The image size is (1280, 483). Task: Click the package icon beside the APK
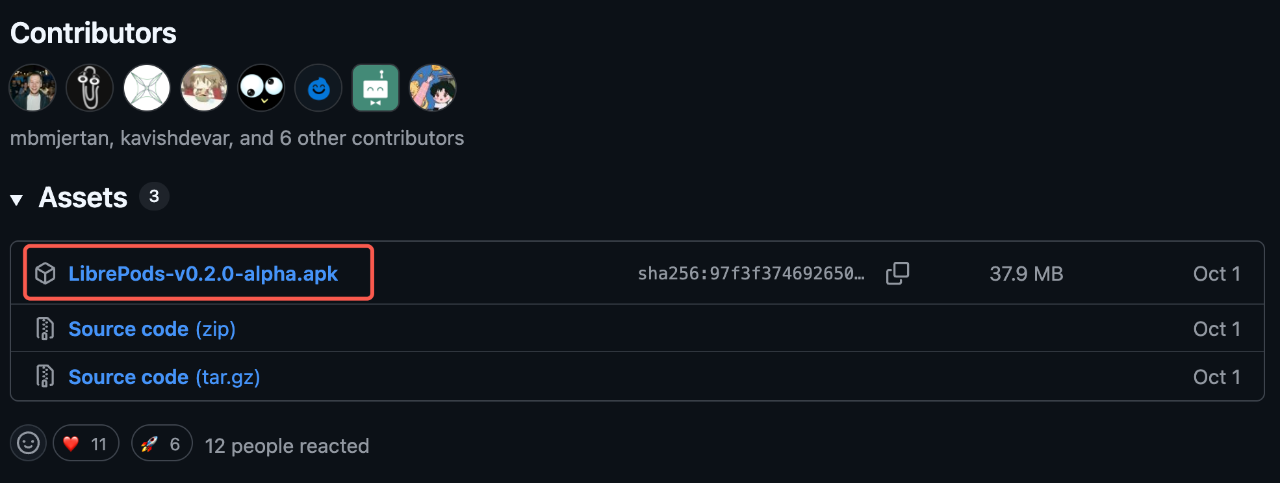pos(45,273)
